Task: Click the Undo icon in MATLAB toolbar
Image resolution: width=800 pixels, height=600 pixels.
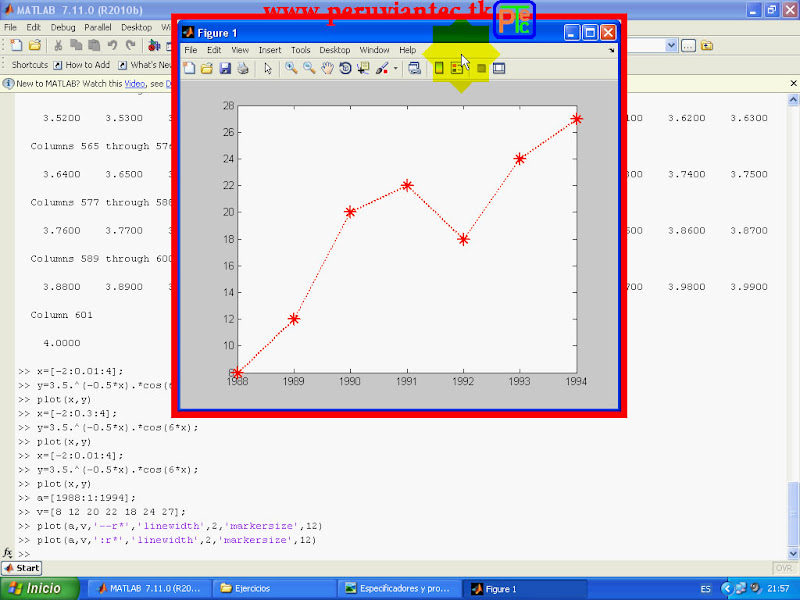Action: tap(112, 45)
